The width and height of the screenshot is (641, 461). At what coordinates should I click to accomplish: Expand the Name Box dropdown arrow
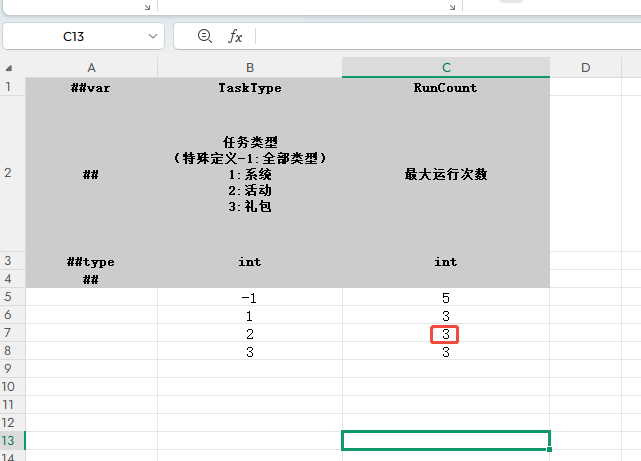[x=153, y=36]
